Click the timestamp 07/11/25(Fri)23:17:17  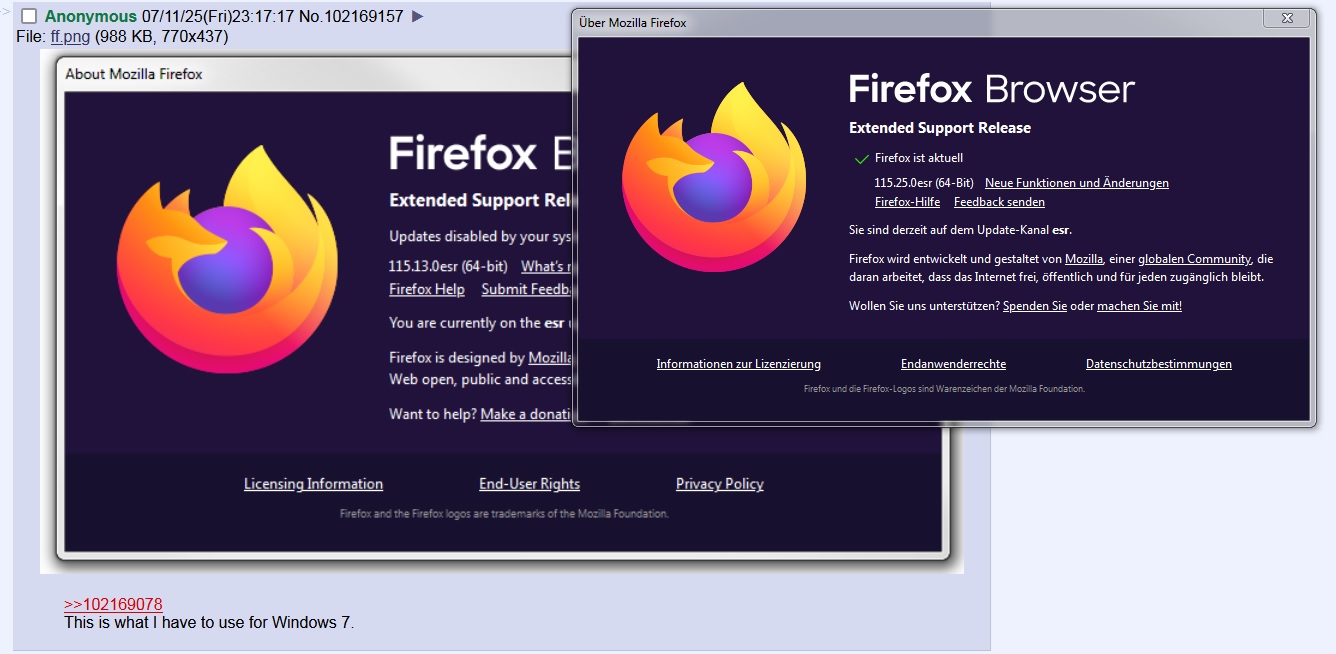point(217,16)
